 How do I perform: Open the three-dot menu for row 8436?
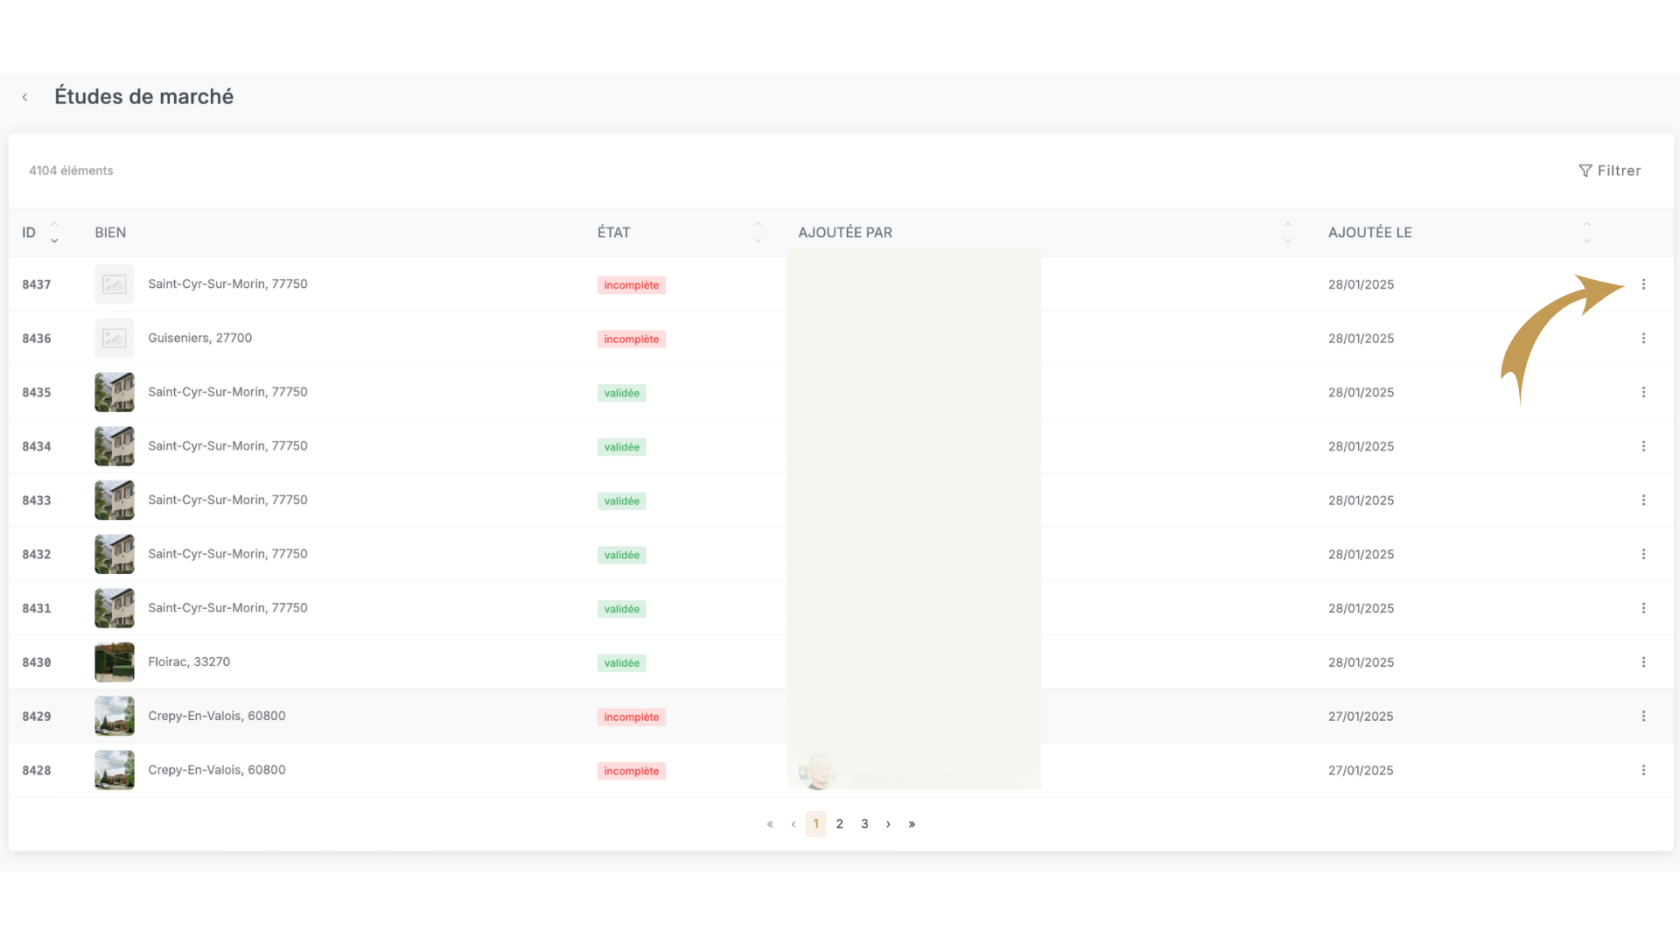point(1643,339)
